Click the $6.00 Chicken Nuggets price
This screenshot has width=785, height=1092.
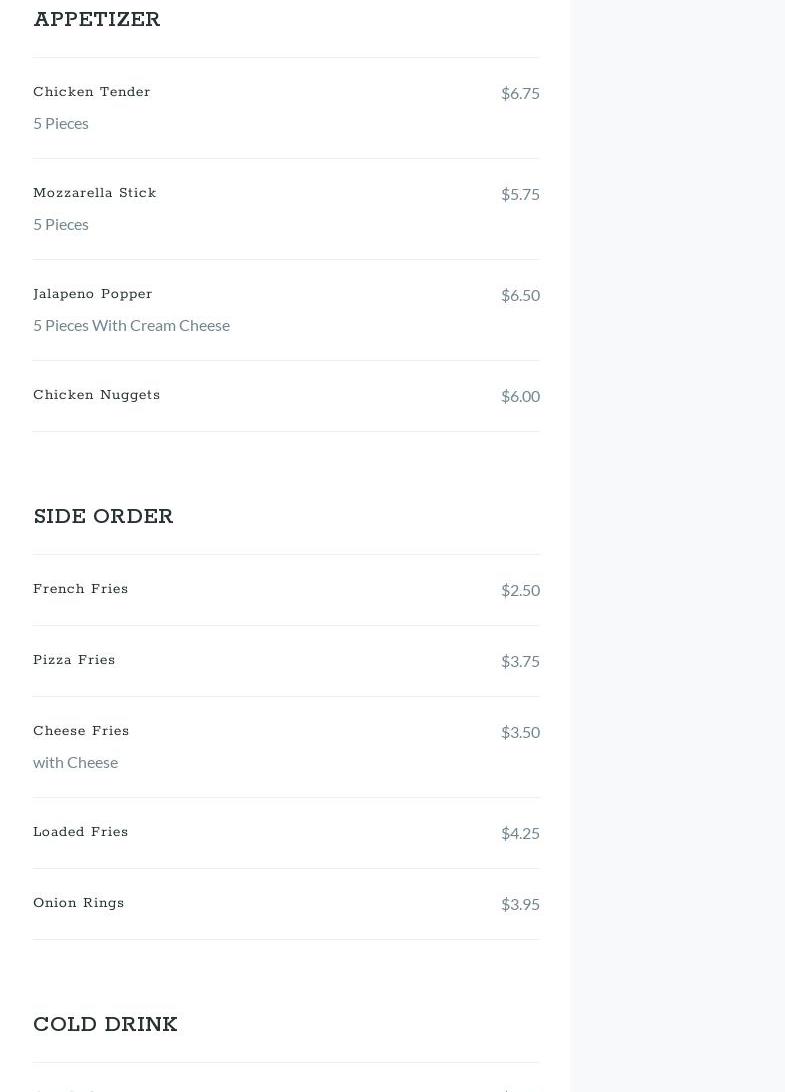520,396
